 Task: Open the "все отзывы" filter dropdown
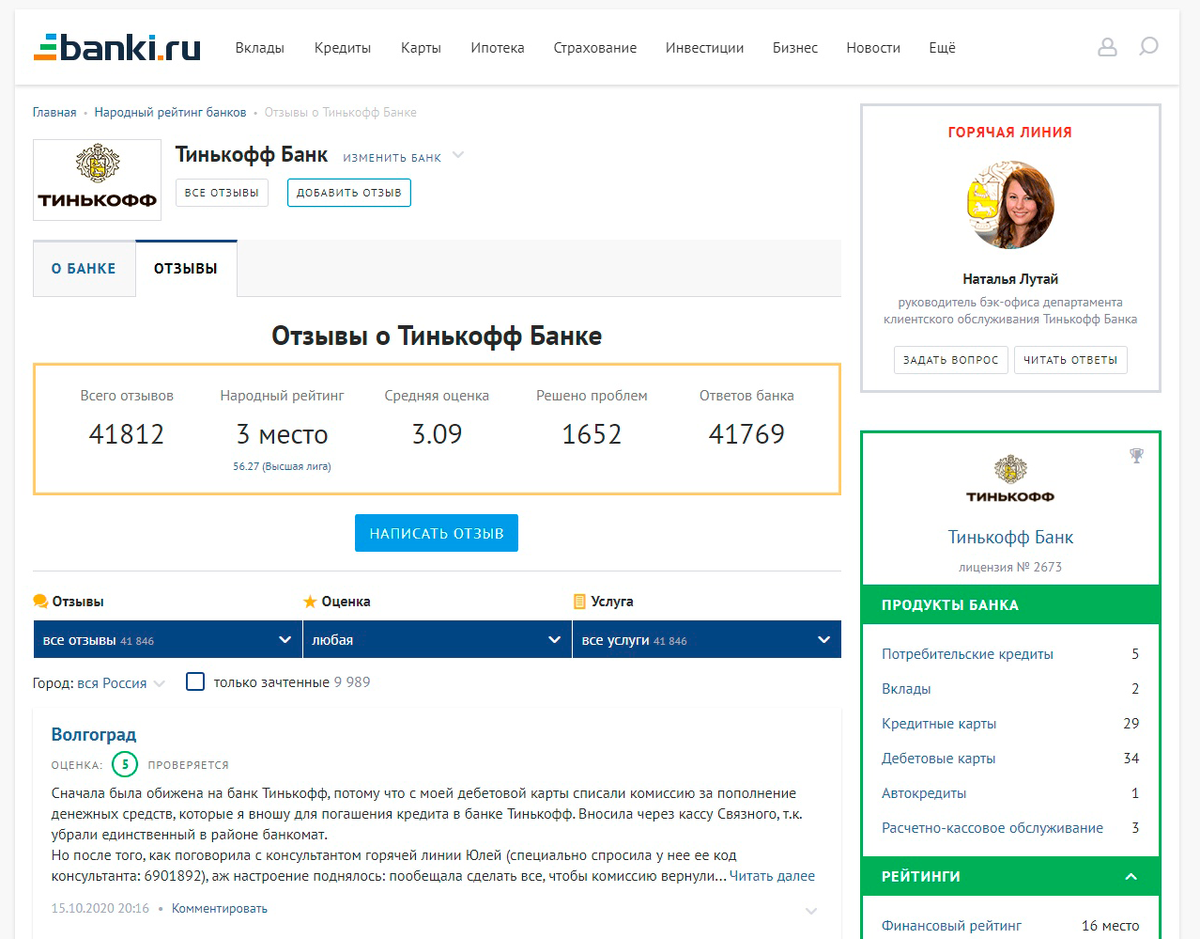tap(167, 639)
